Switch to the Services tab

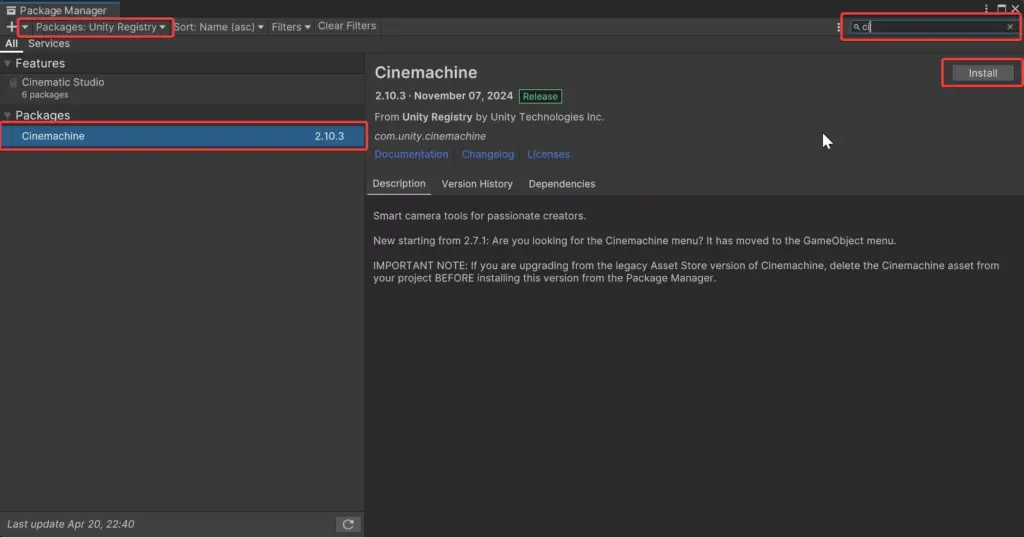tap(49, 44)
